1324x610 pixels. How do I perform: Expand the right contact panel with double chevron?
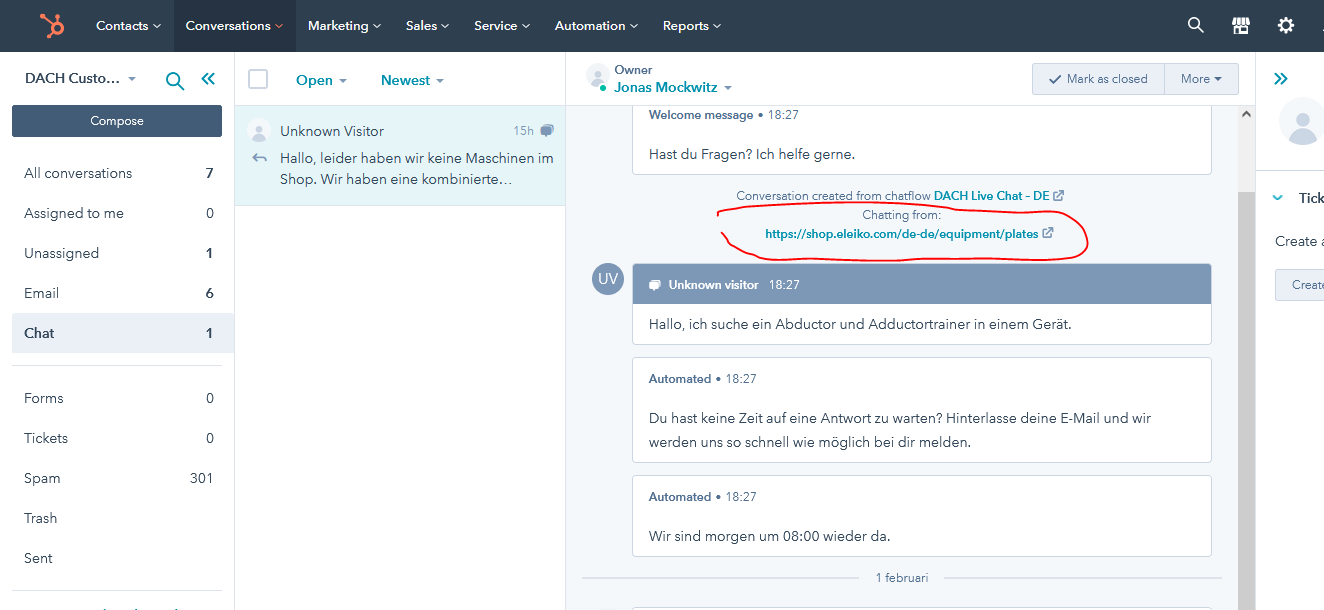click(1281, 79)
